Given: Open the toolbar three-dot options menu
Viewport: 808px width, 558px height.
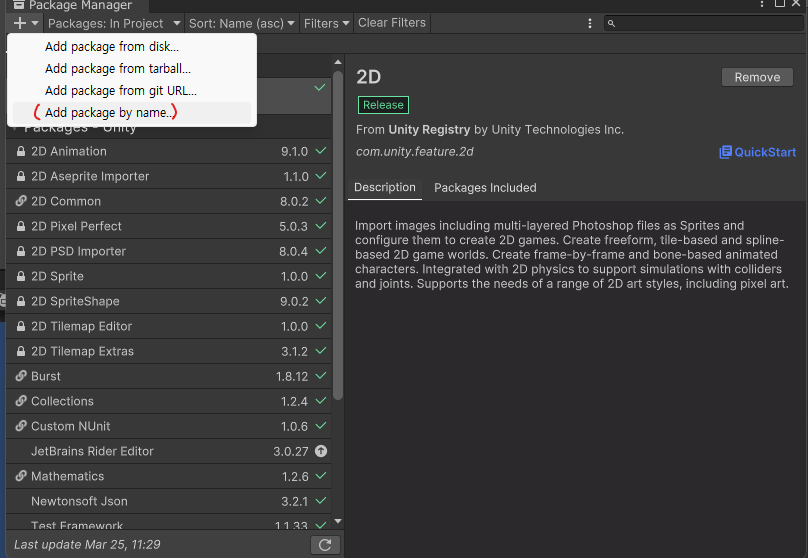Looking at the screenshot, I should (590, 23).
